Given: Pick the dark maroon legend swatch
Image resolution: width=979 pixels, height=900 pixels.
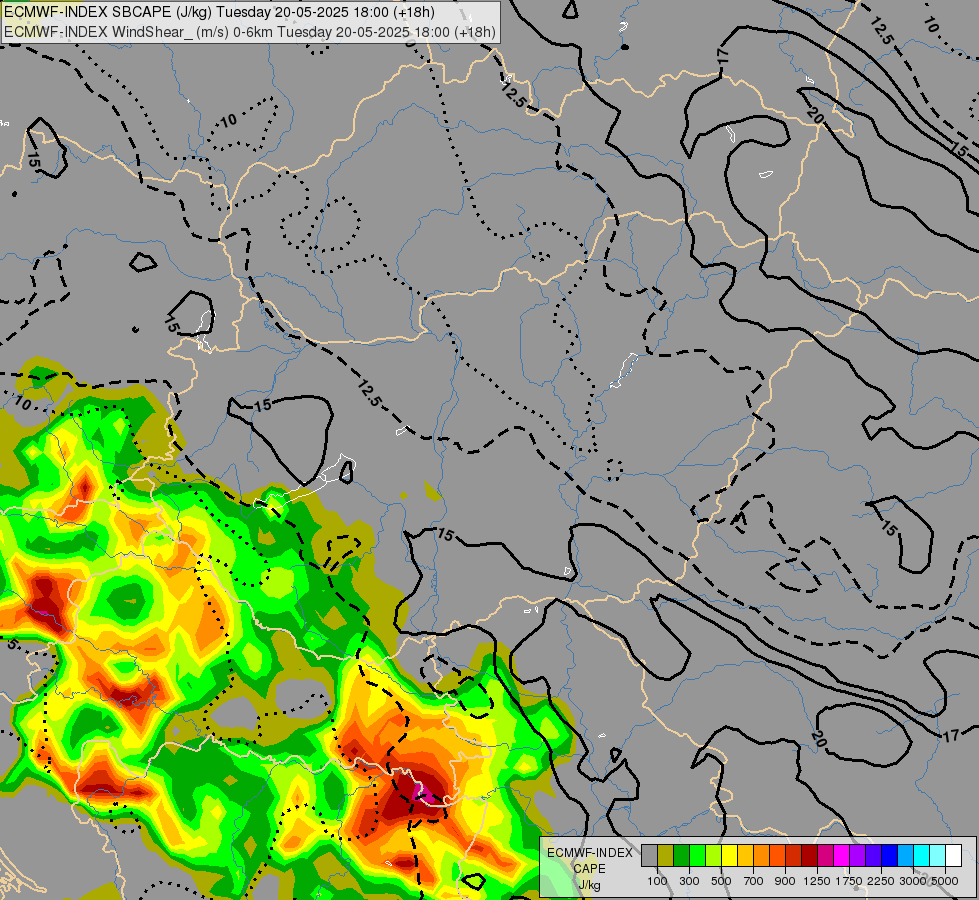Looking at the screenshot, I should click(x=809, y=856).
